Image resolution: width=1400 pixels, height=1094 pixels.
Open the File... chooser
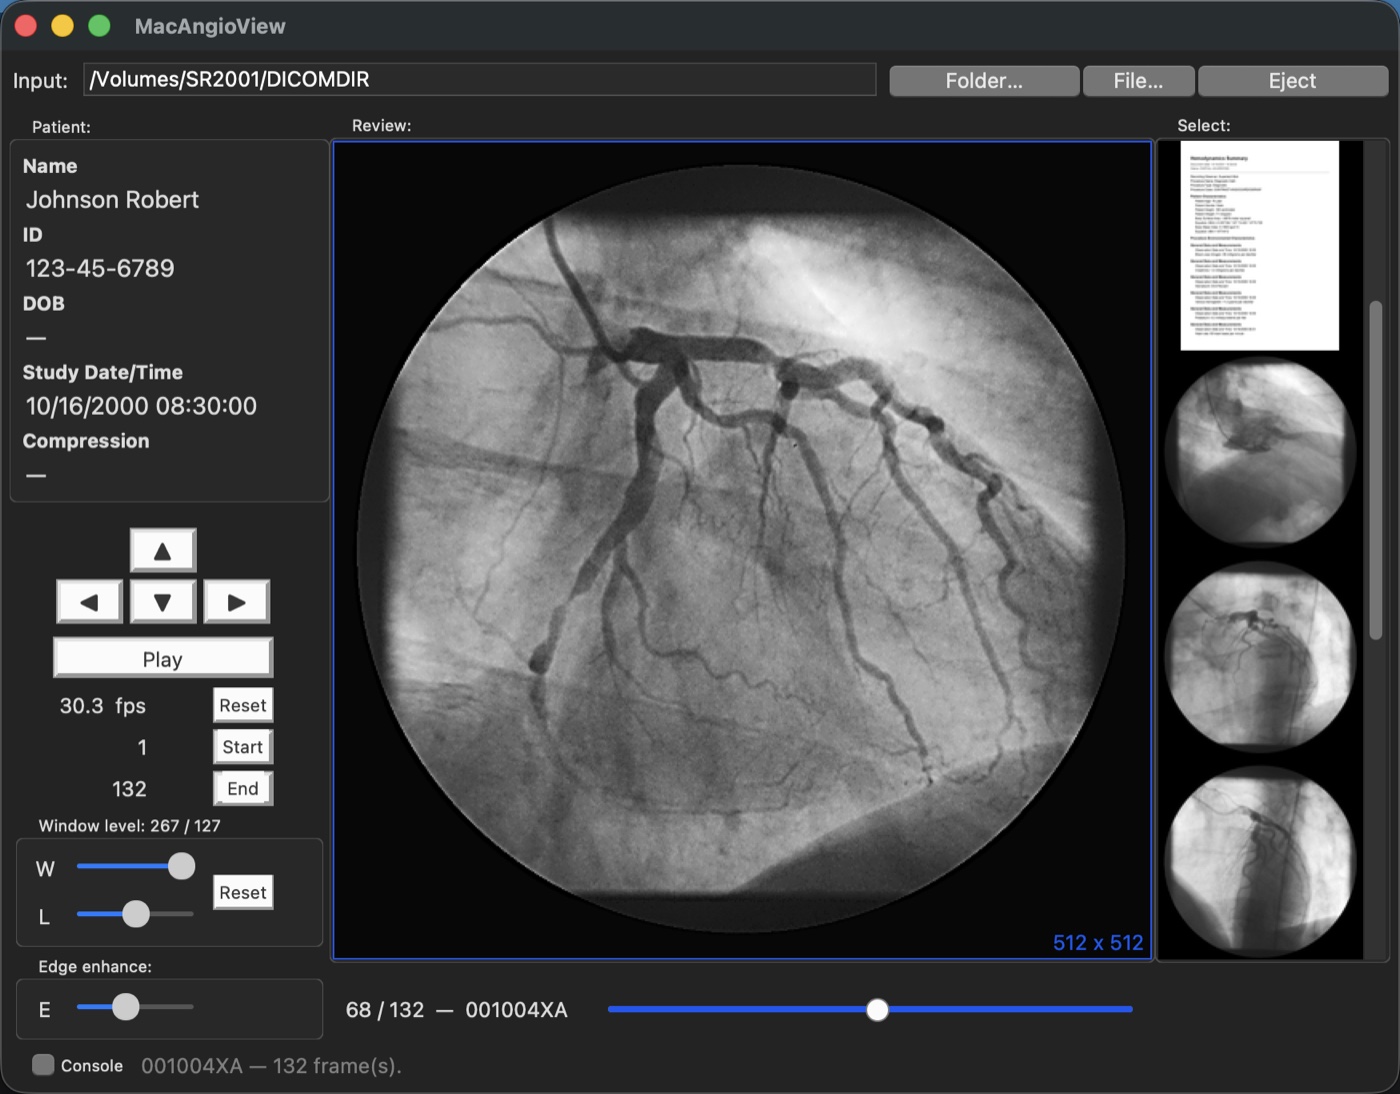(x=1138, y=81)
